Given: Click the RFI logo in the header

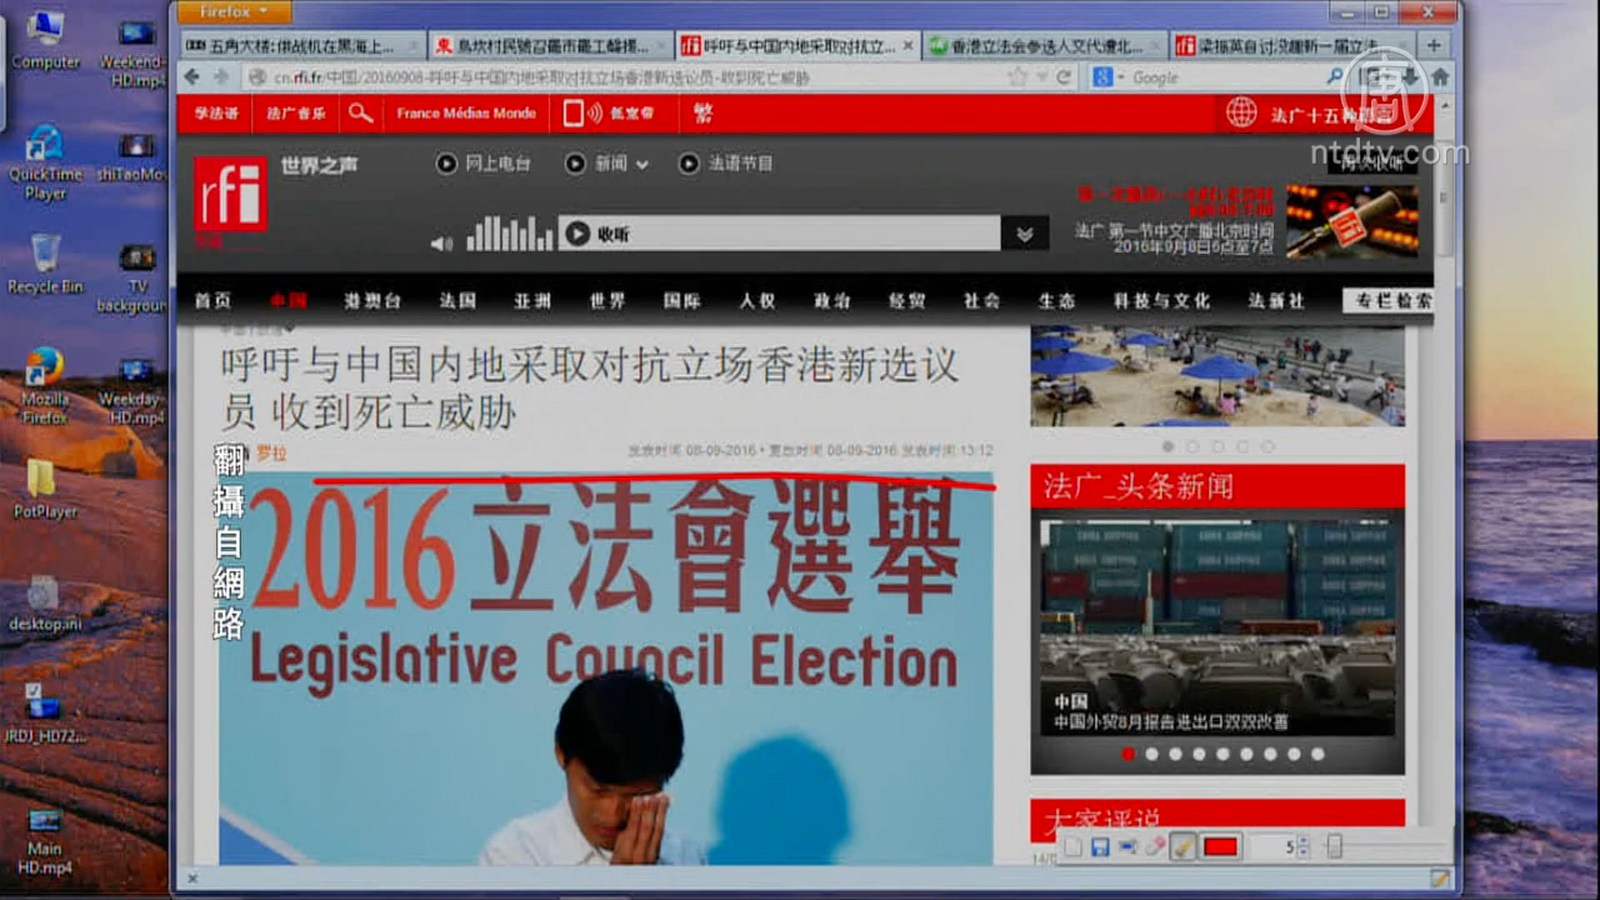Looking at the screenshot, I should click(x=230, y=194).
